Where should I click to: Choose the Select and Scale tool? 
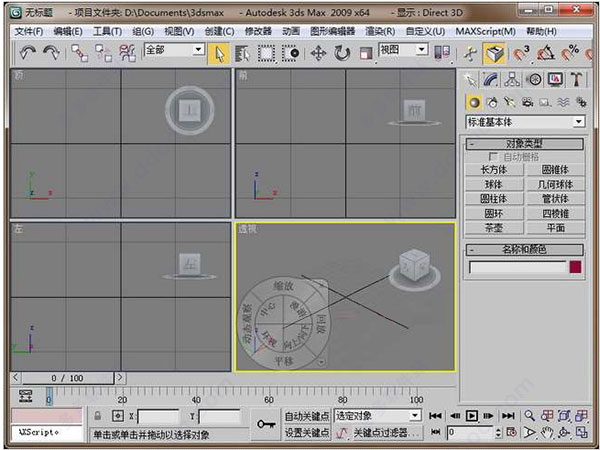[x=366, y=54]
